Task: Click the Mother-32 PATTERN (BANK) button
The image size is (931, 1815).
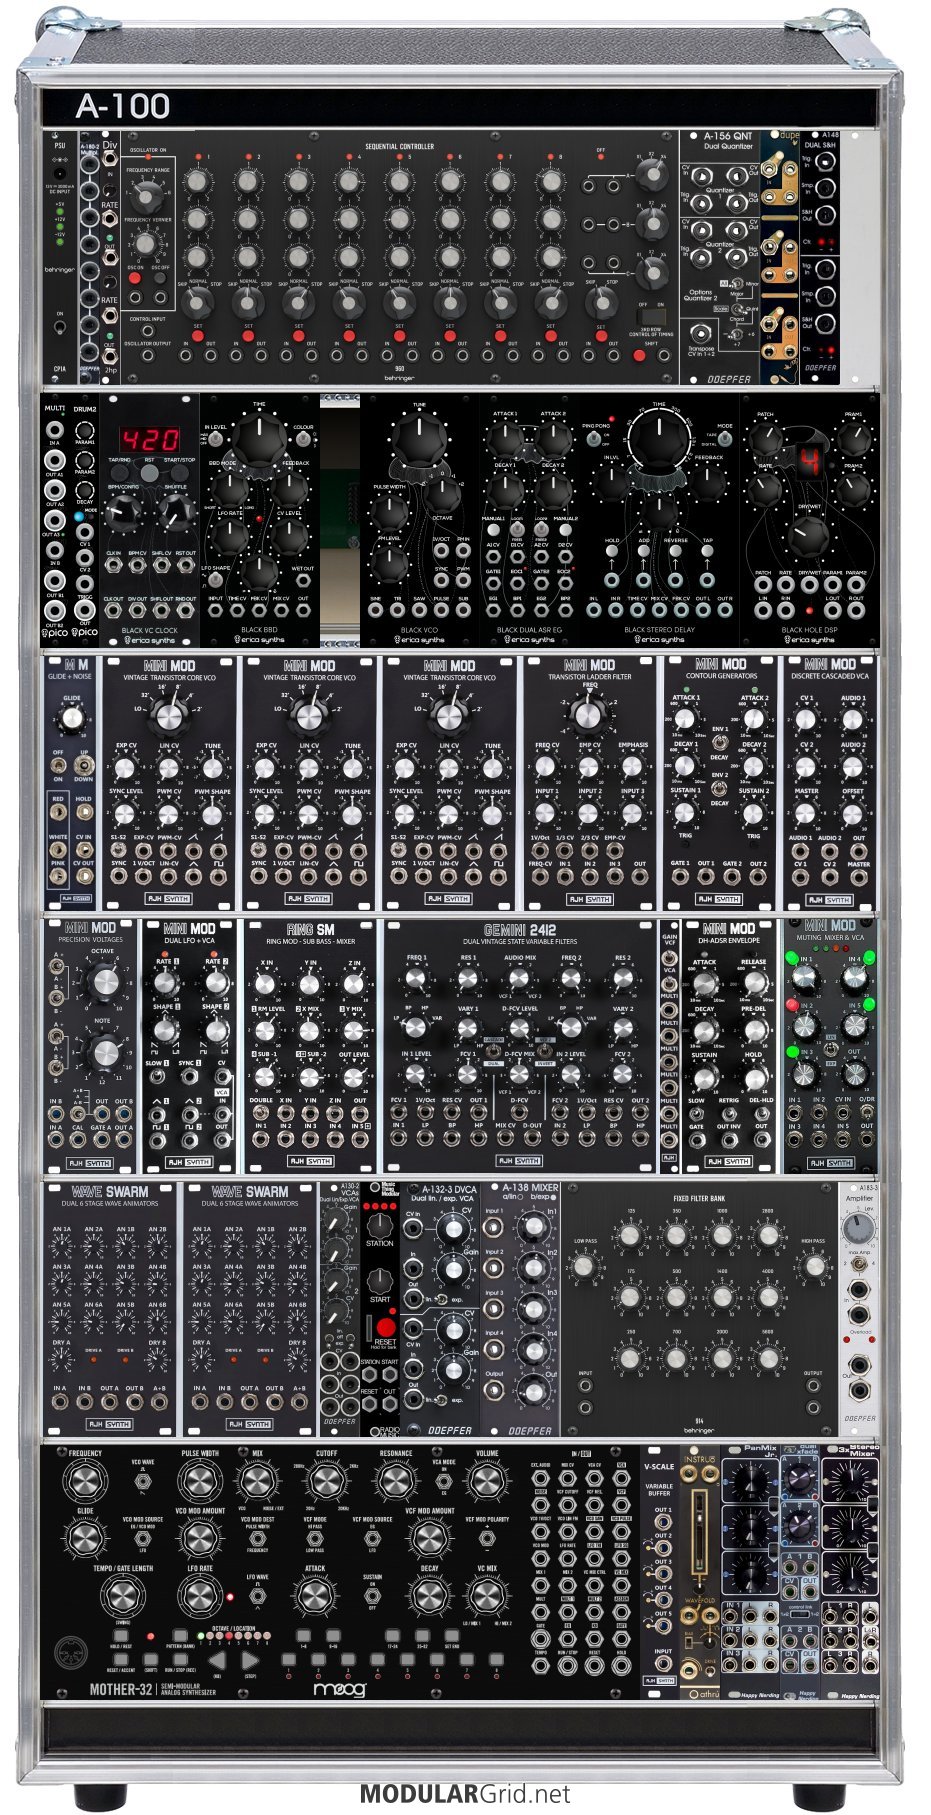Action: pos(182,1637)
